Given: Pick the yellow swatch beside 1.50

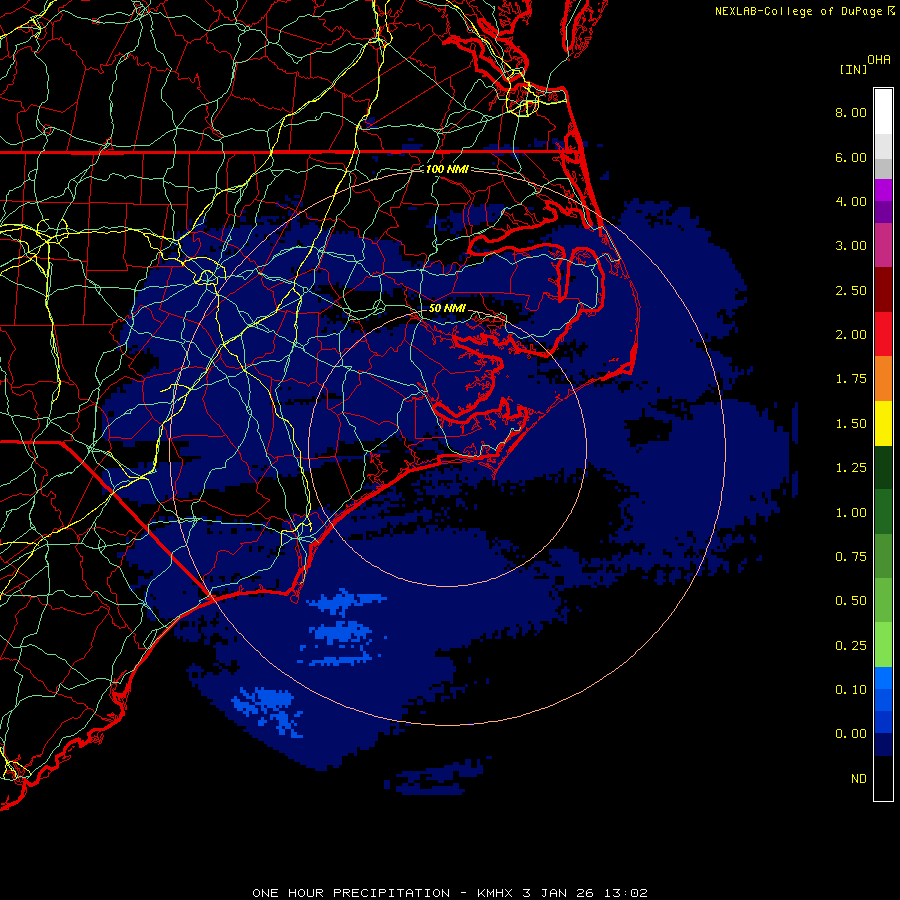Looking at the screenshot, I should point(883,423).
